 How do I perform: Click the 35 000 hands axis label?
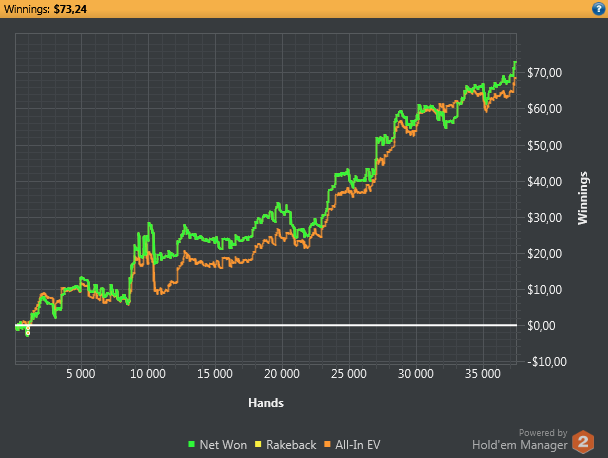click(x=483, y=374)
